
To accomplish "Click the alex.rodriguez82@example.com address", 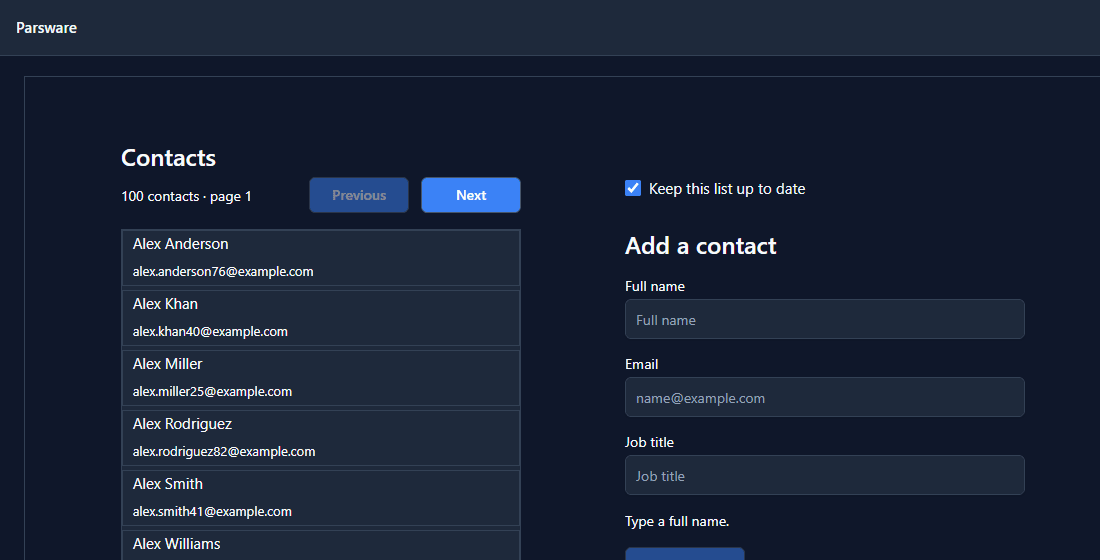I will tap(224, 451).
